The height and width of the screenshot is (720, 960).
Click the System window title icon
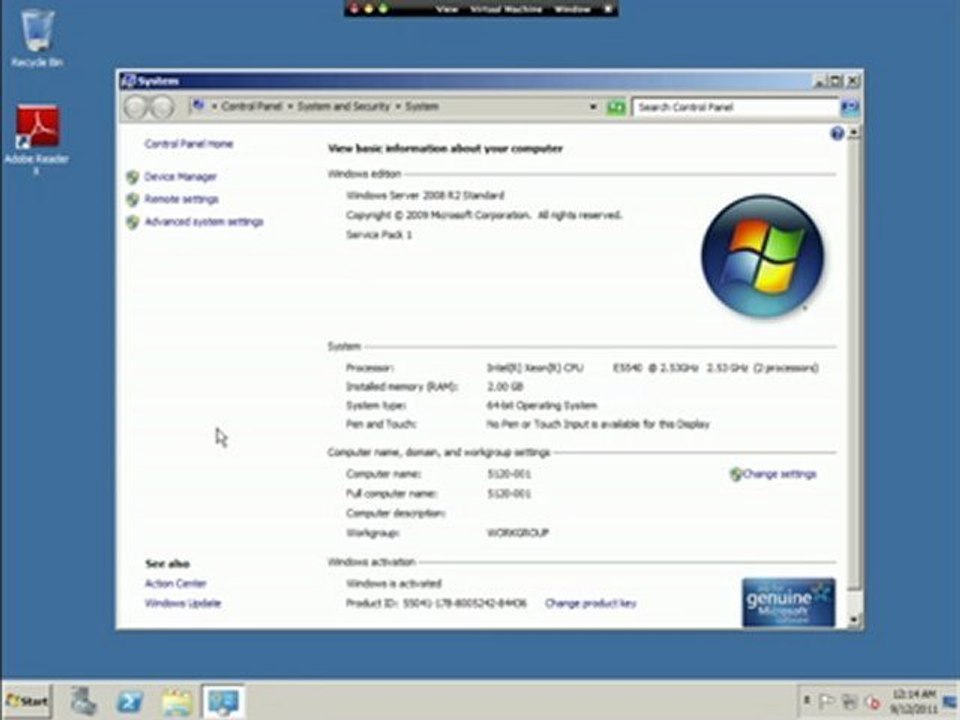(128, 81)
